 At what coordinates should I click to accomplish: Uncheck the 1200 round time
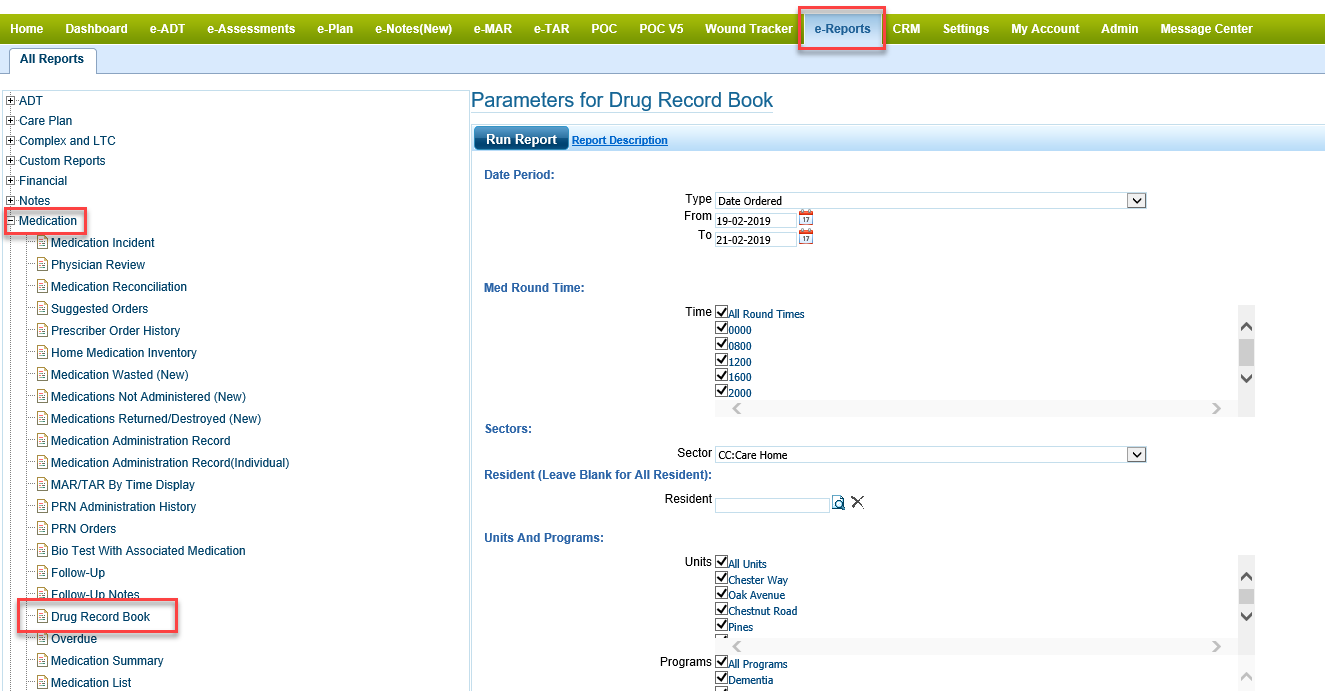[721, 360]
